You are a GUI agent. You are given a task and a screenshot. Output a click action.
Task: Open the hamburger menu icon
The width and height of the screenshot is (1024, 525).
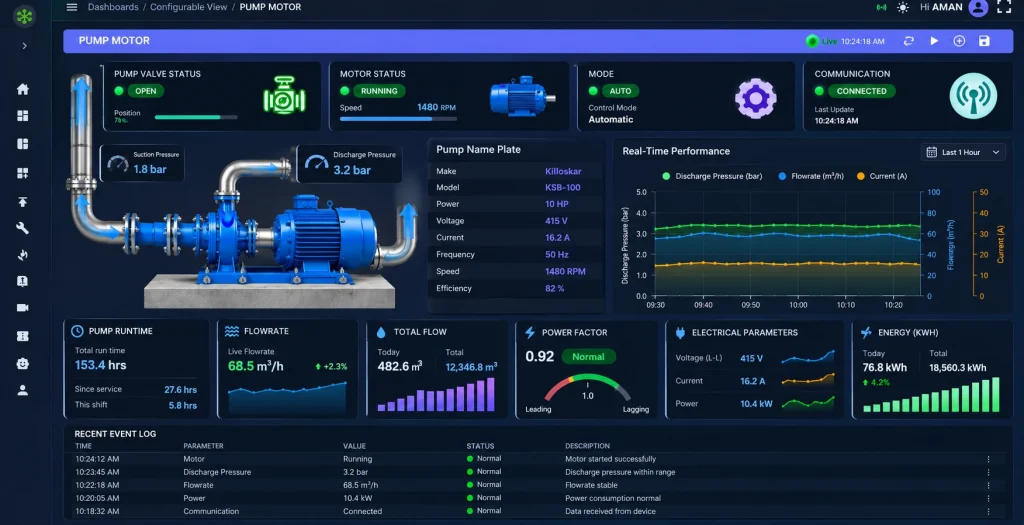coord(72,7)
